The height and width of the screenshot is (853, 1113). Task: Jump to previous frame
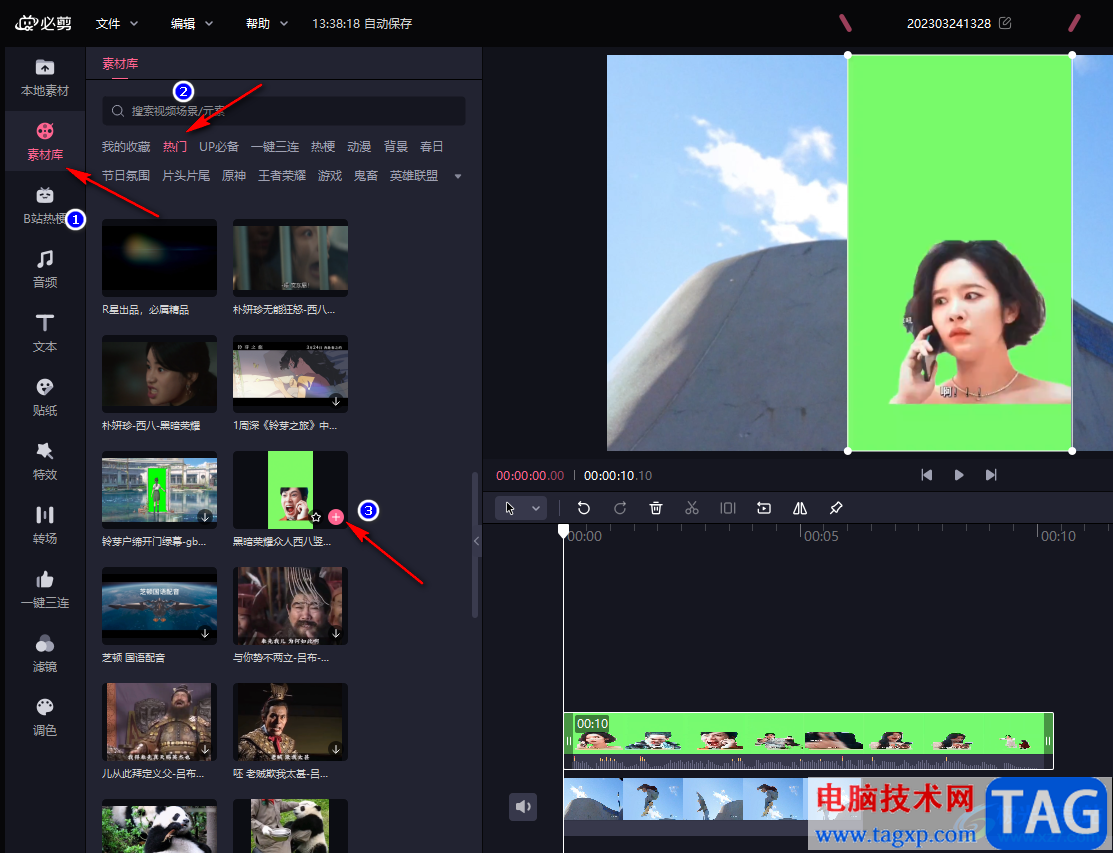(926, 475)
